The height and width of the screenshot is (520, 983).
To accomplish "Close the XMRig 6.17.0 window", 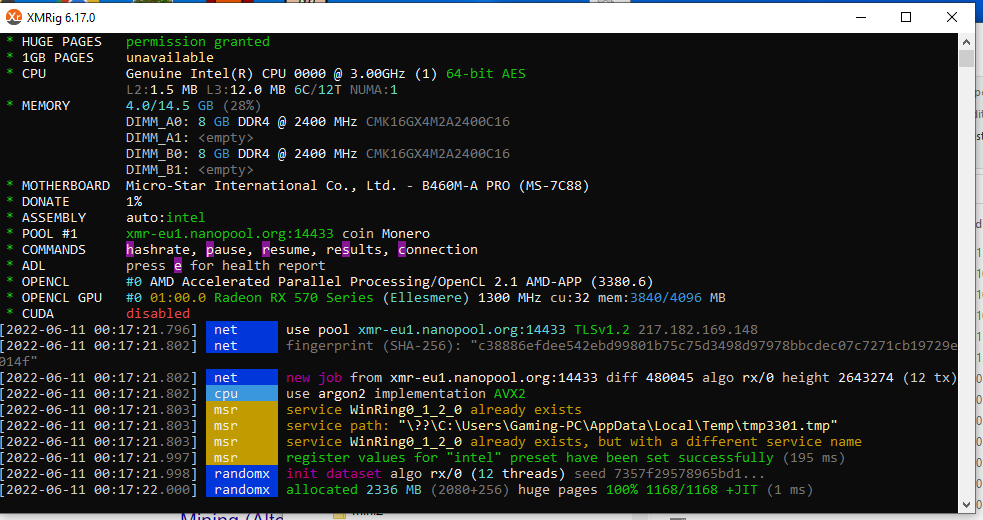I will 952,17.
